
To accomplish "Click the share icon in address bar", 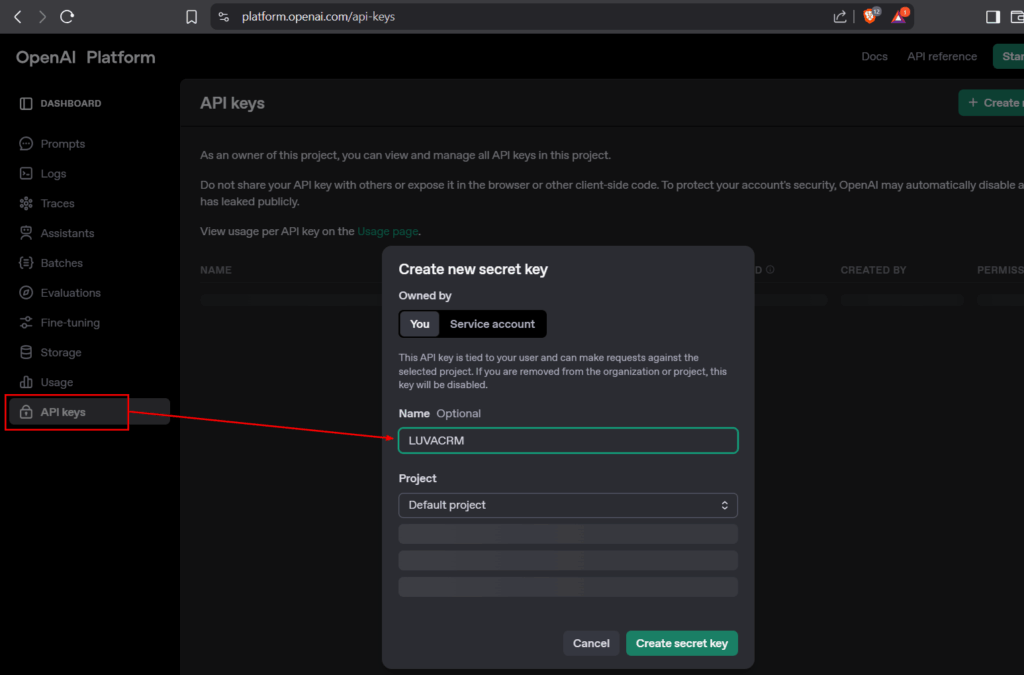I will point(840,17).
